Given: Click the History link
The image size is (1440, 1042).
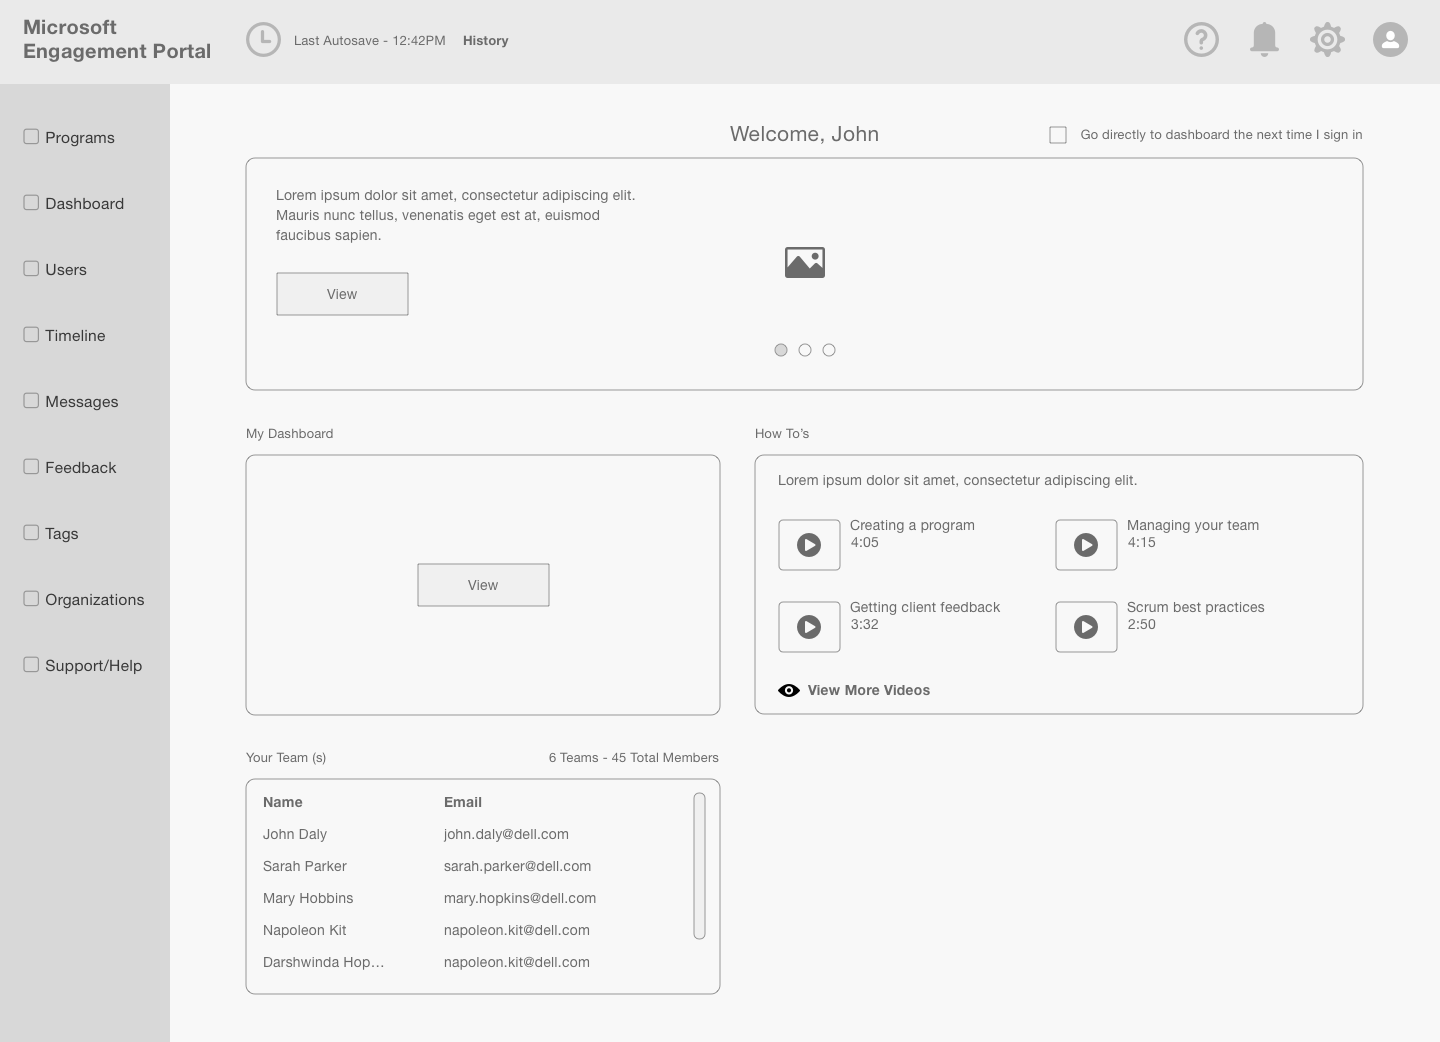Looking at the screenshot, I should (486, 41).
